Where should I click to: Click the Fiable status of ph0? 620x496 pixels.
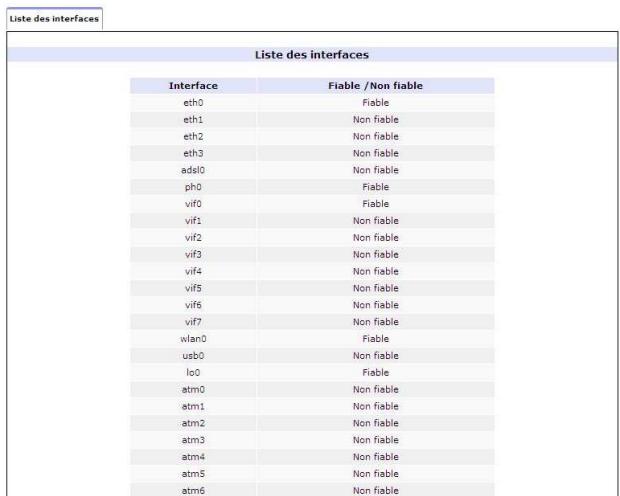(x=375, y=187)
